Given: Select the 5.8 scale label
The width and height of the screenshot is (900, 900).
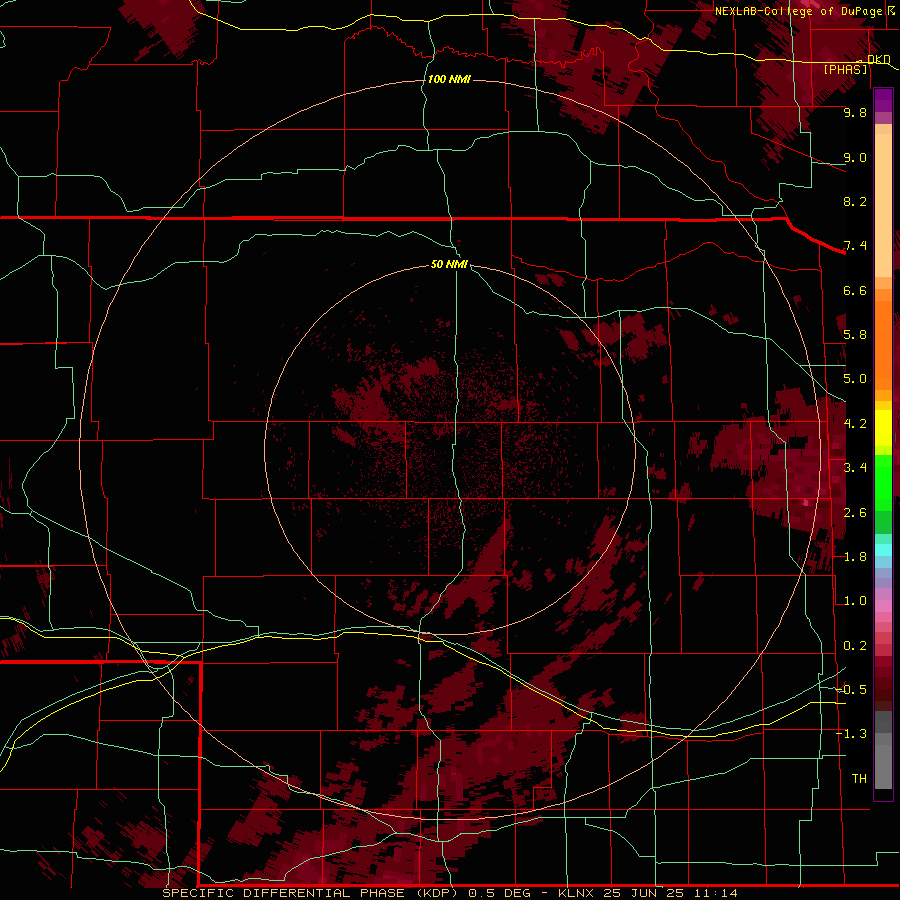Looking at the screenshot, I should [855, 335].
